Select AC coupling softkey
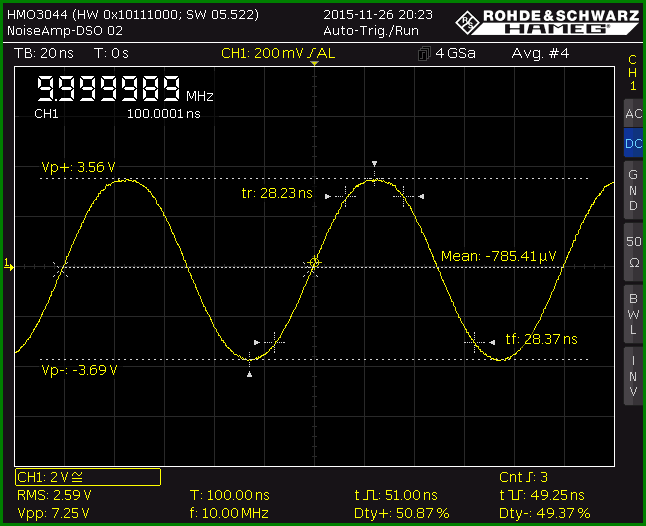Screen dimensions: 646x526 pyautogui.click(x=633, y=113)
